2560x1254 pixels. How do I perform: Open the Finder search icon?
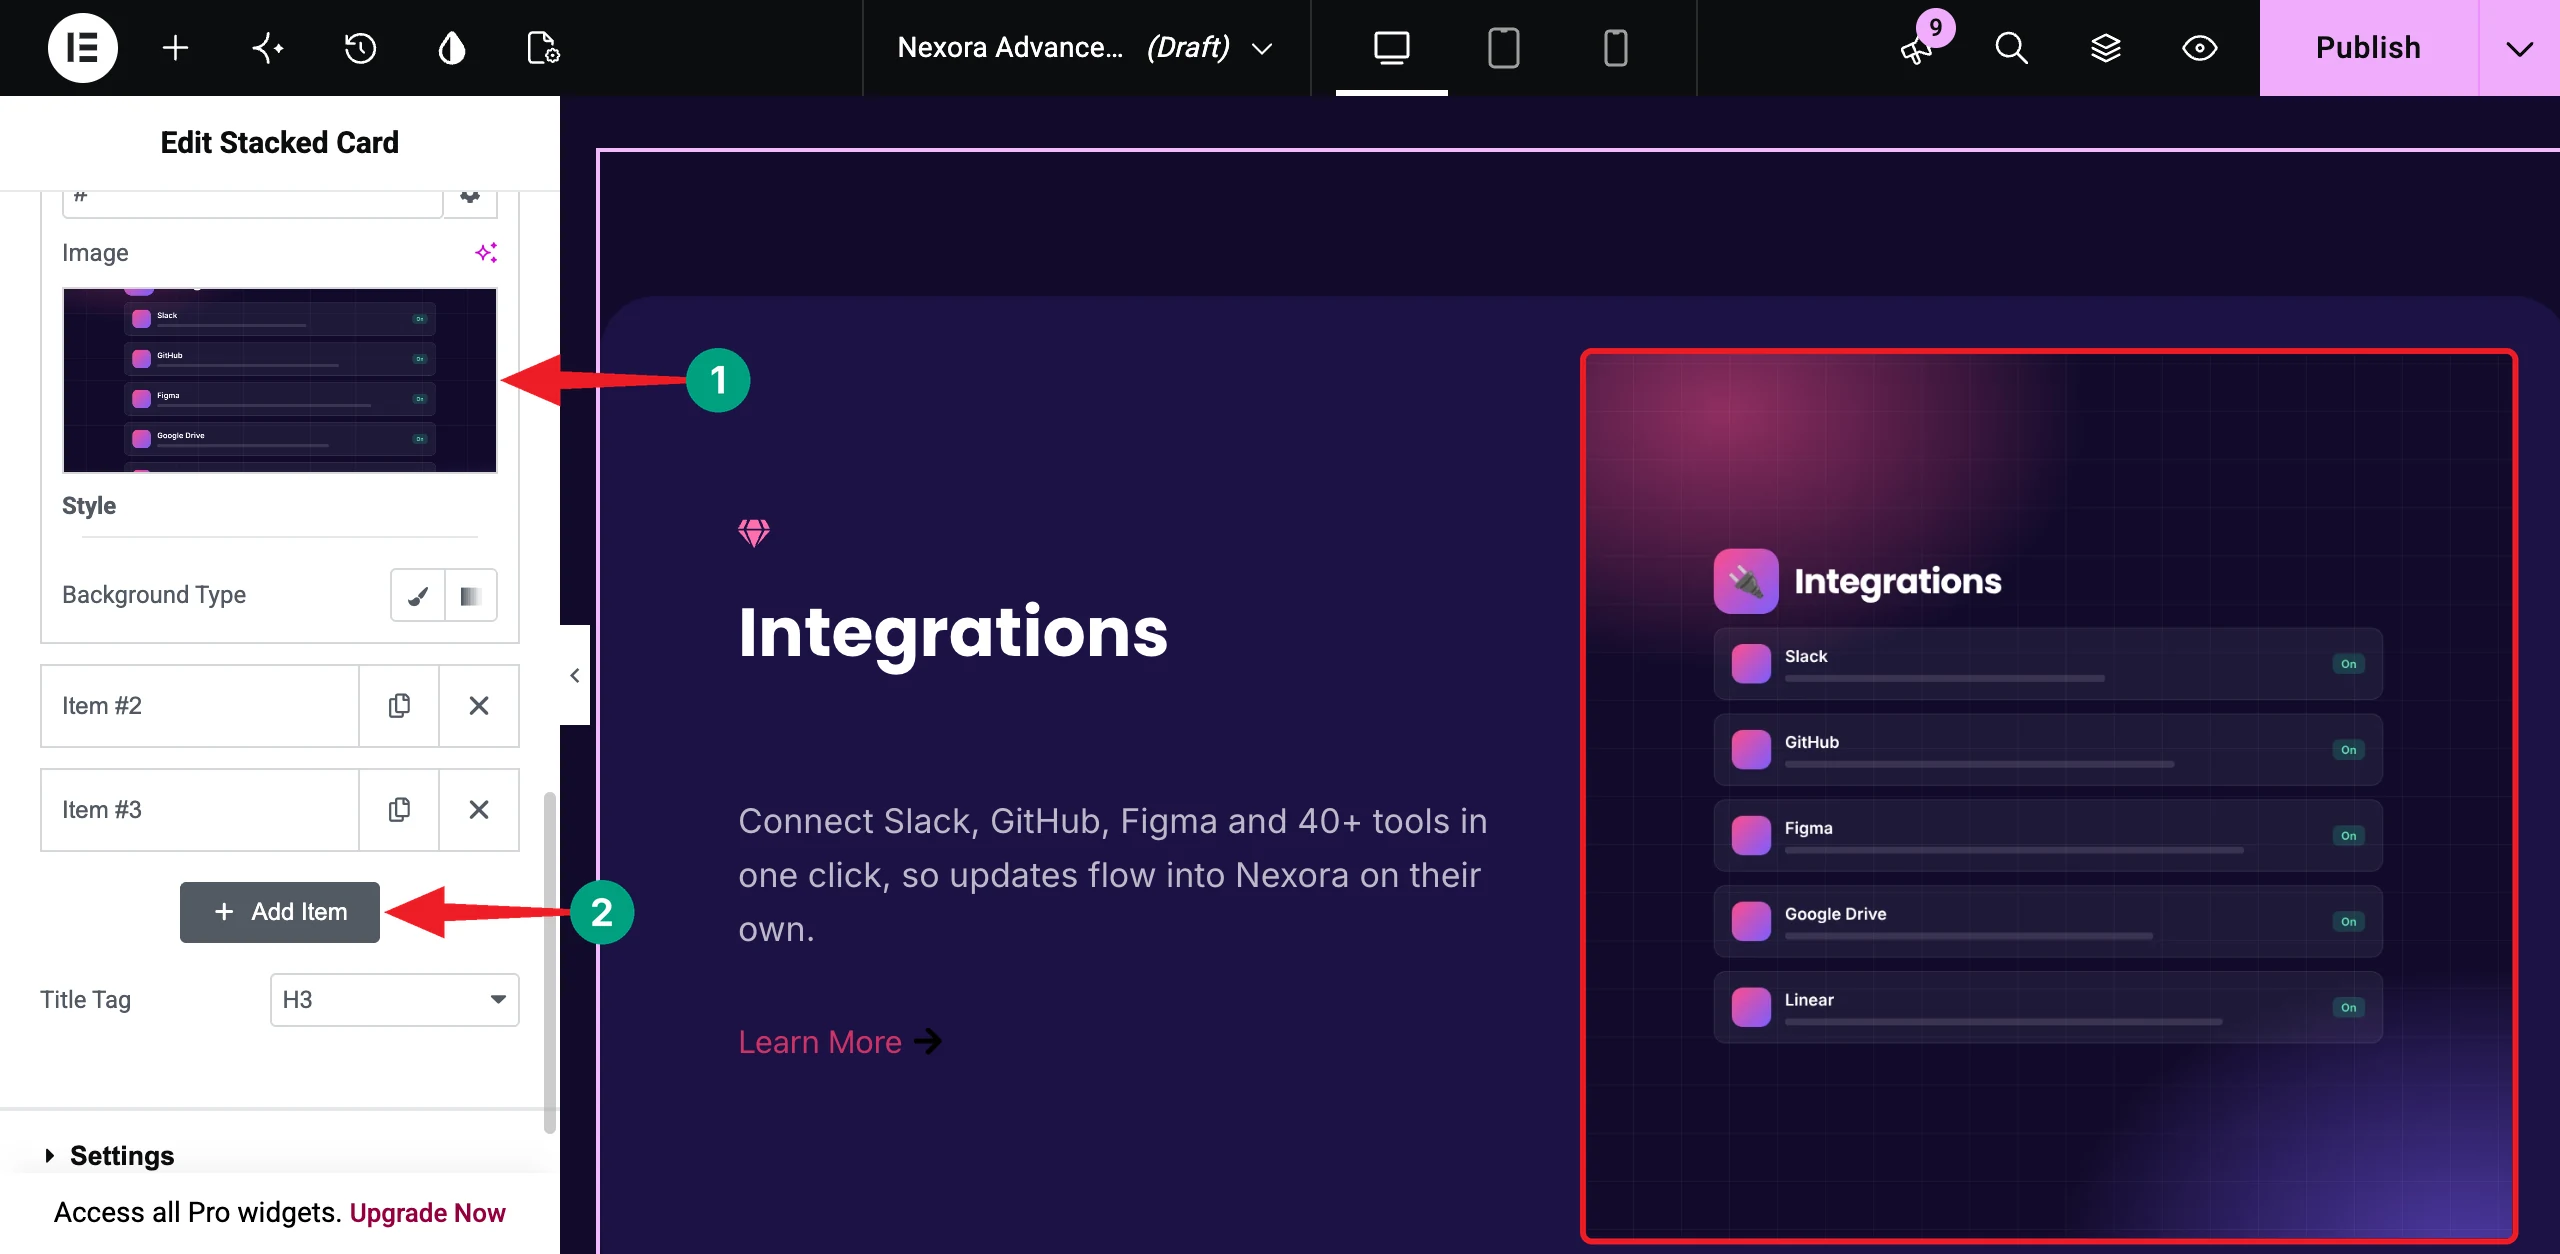(2011, 48)
